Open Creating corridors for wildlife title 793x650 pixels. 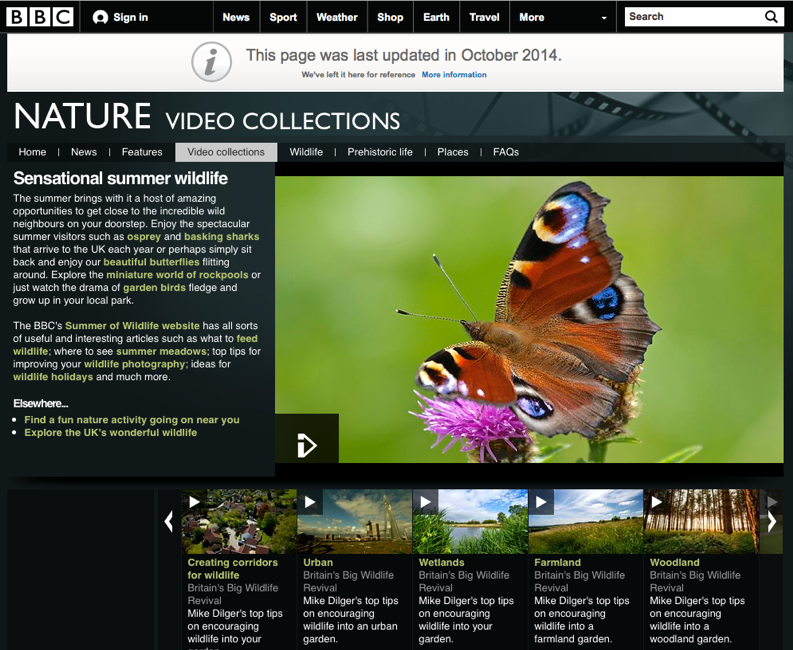[233, 569]
